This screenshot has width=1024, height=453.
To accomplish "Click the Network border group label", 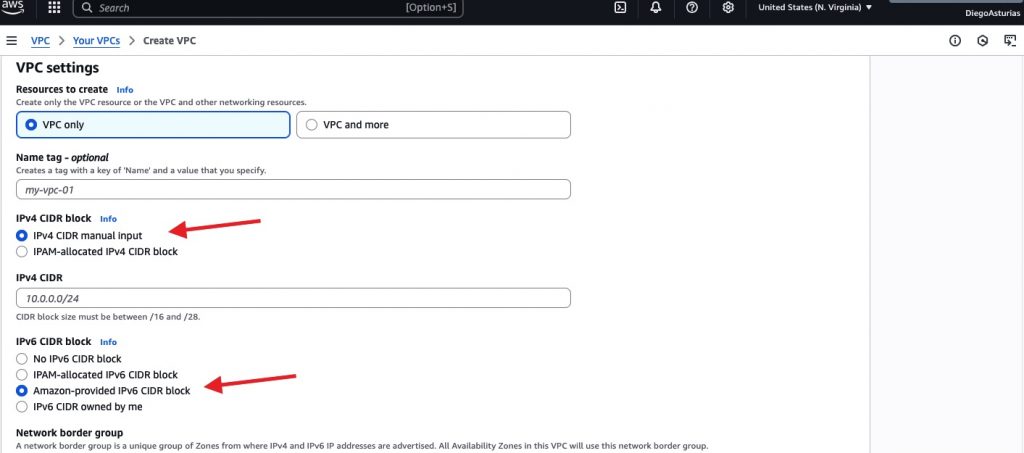I will [70, 433].
